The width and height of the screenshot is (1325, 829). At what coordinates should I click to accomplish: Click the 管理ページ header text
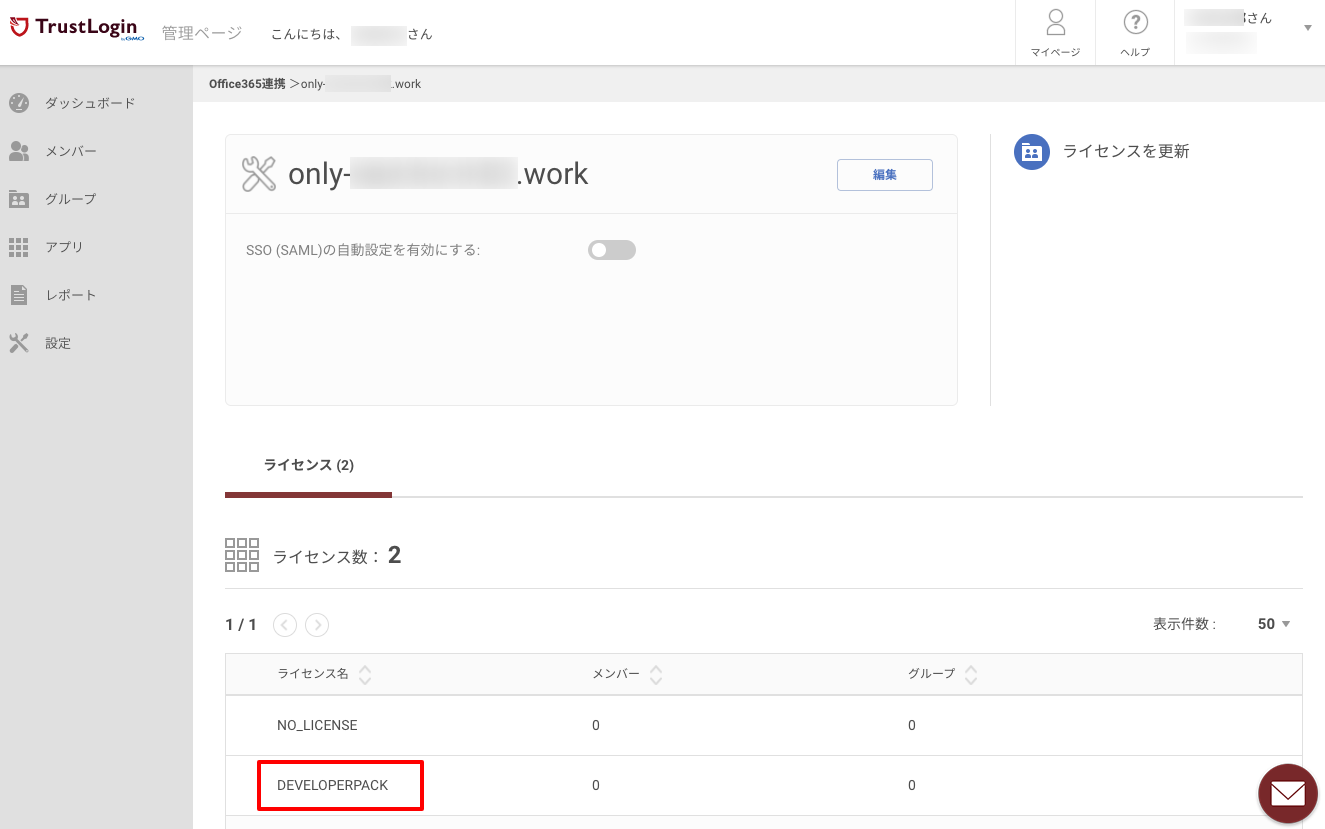click(202, 33)
